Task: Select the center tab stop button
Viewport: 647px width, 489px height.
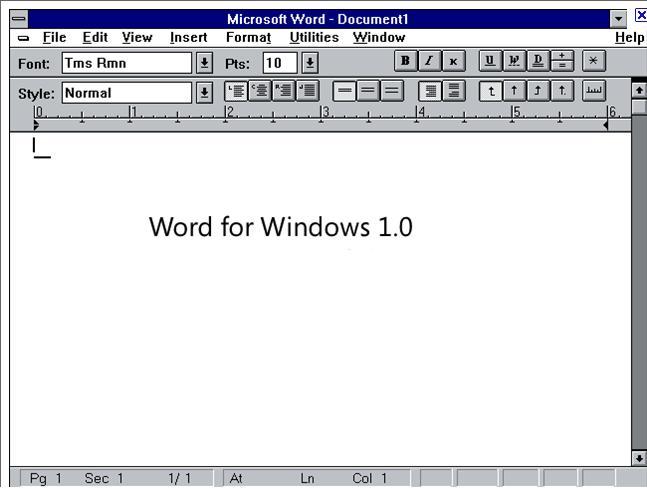Action: (x=514, y=91)
